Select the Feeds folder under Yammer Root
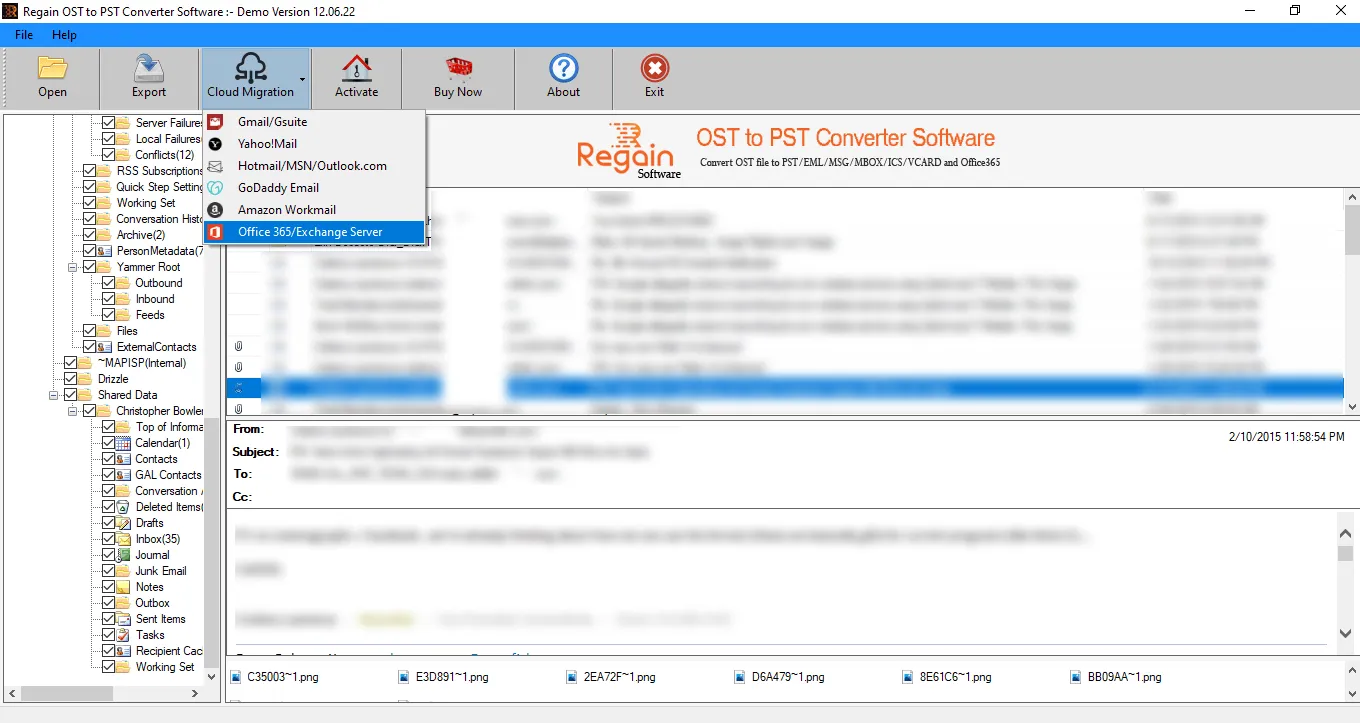This screenshot has height=723, width=1360. tap(150, 315)
